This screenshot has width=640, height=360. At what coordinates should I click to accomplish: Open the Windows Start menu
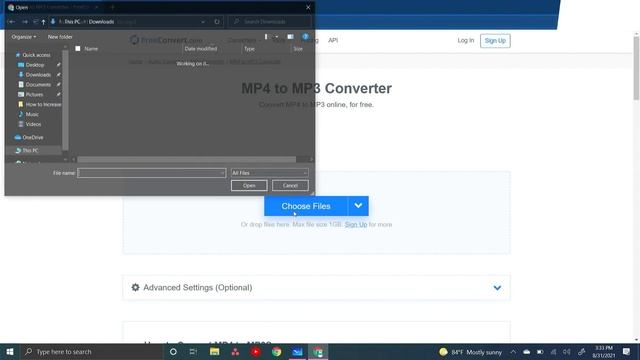point(10,352)
